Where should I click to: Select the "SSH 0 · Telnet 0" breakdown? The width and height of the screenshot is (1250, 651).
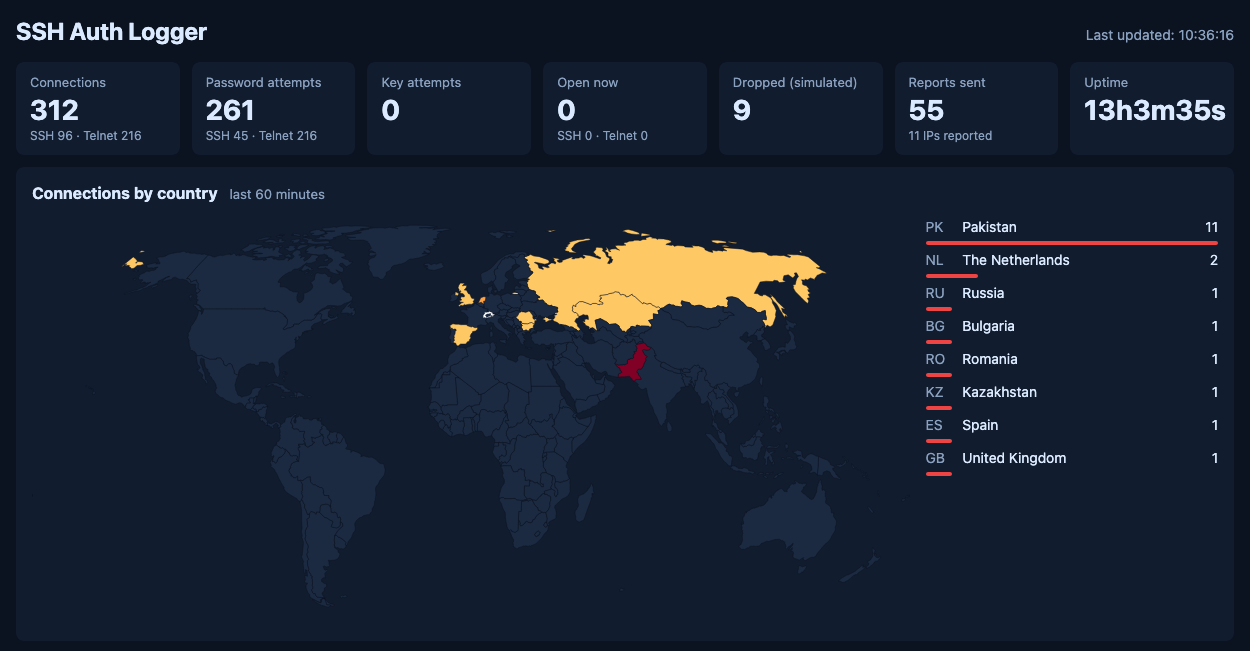click(x=602, y=136)
